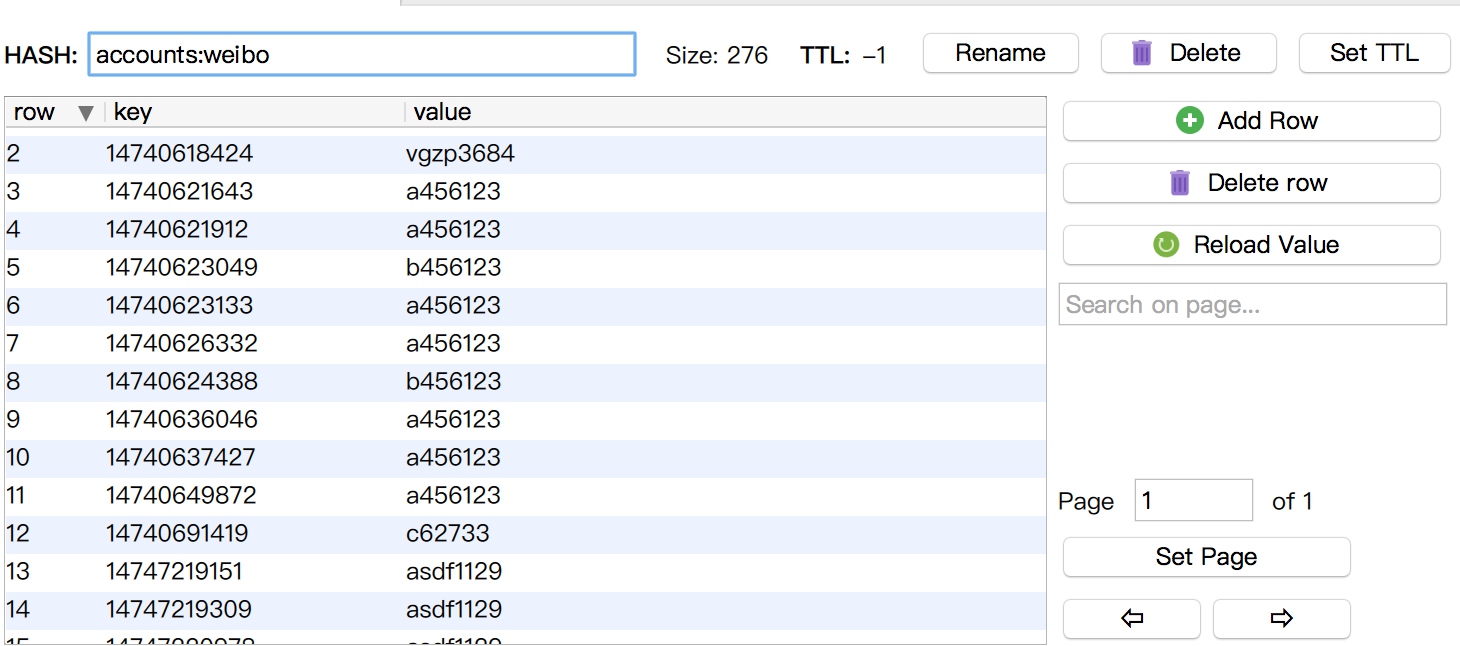1460x646 pixels.
Task: Select key 14740626332
Action: (182, 344)
